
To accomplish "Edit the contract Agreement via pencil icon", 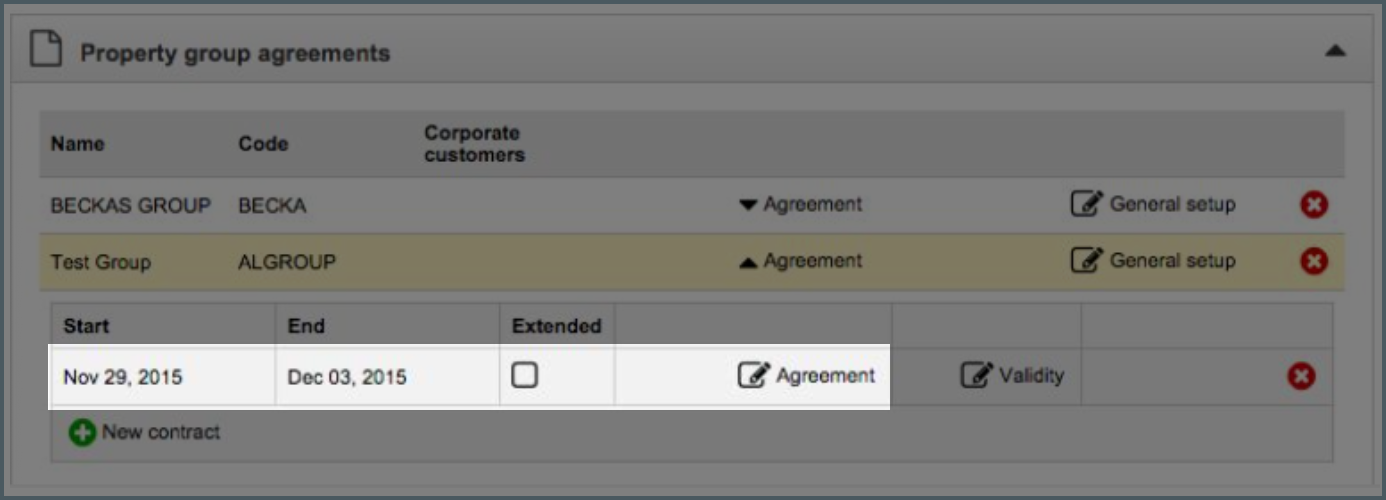I will (x=754, y=376).
